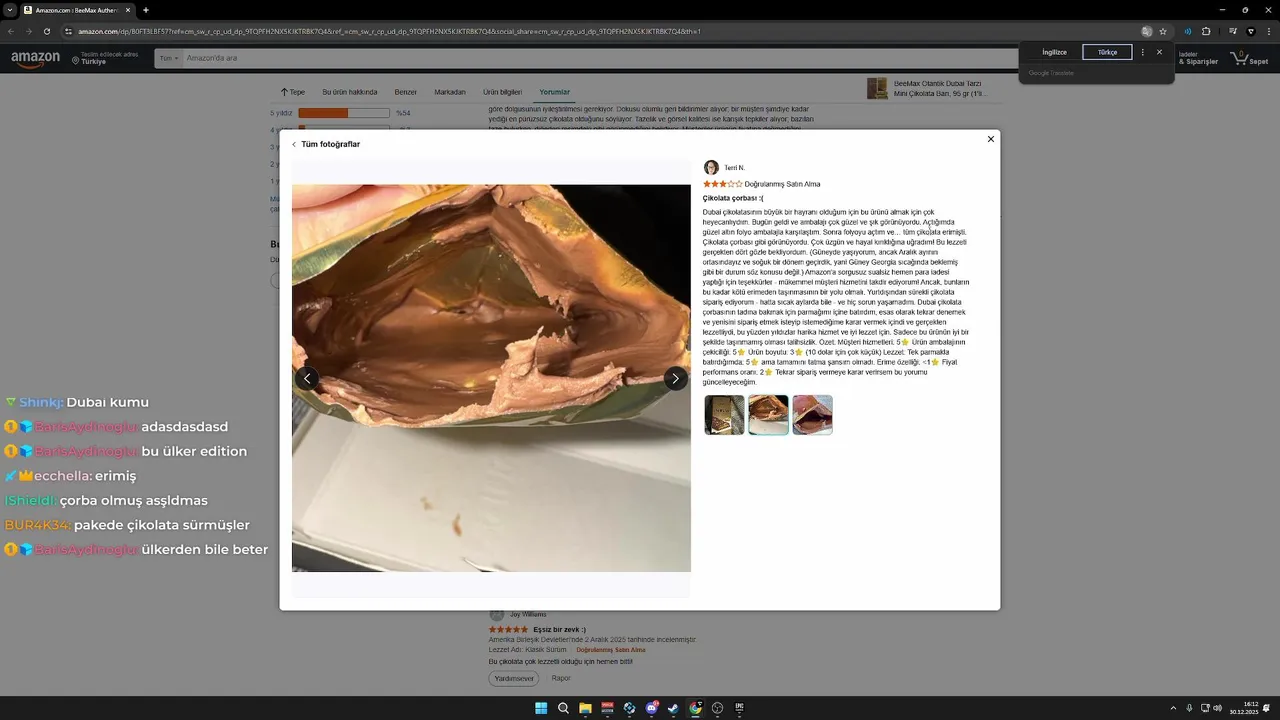Select the second review photo thumbnail
This screenshot has height=720, width=1280.
pos(768,415)
